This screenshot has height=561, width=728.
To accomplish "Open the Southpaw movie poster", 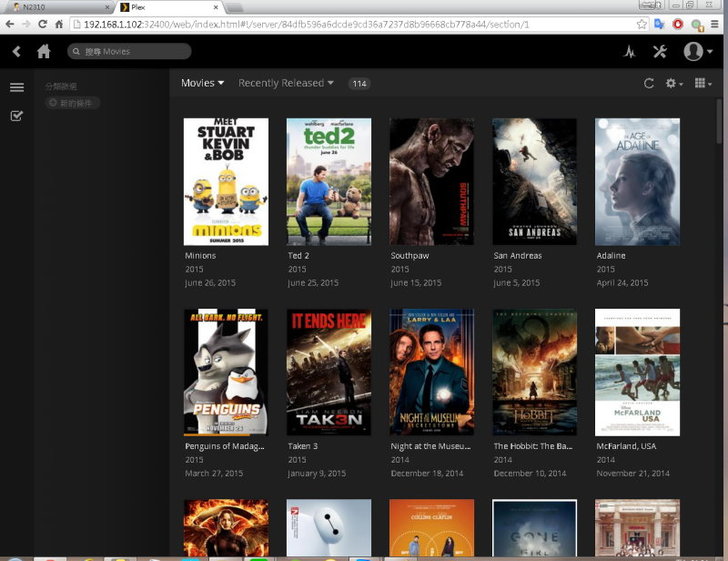I will coord(431,181).
